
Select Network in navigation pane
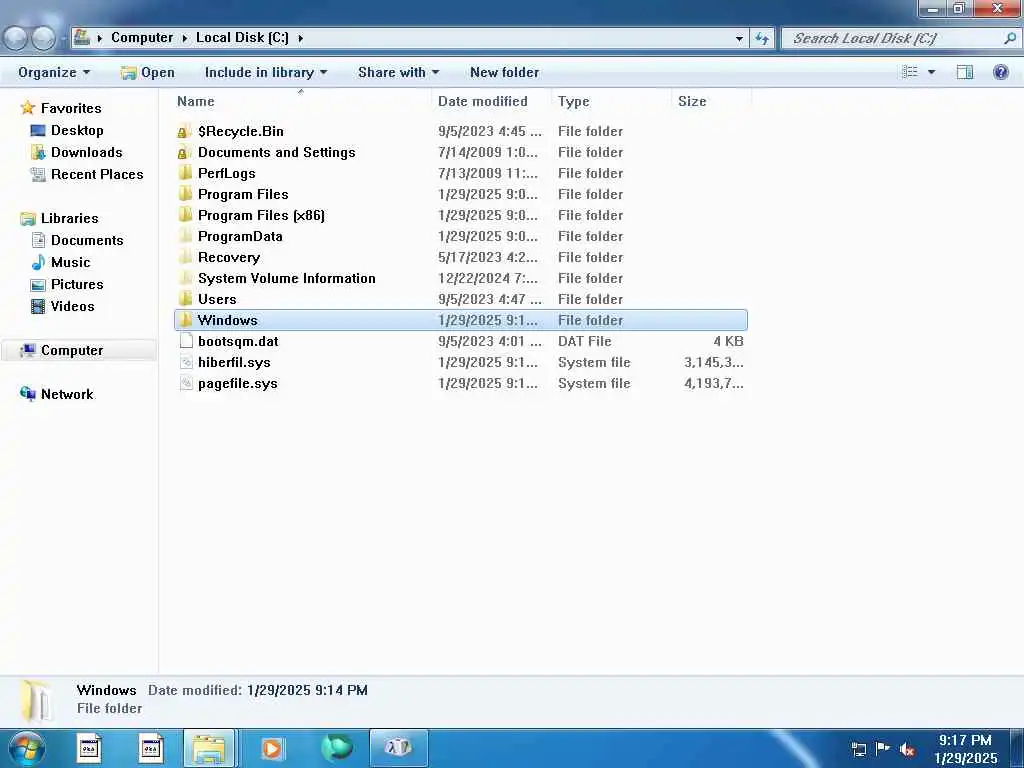click(x=67, y=394)
